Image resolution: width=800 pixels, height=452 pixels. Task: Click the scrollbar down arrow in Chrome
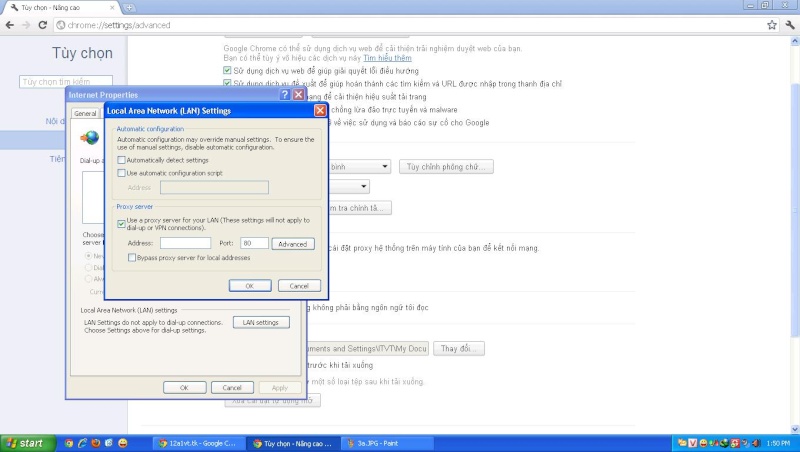coord(795,430)
